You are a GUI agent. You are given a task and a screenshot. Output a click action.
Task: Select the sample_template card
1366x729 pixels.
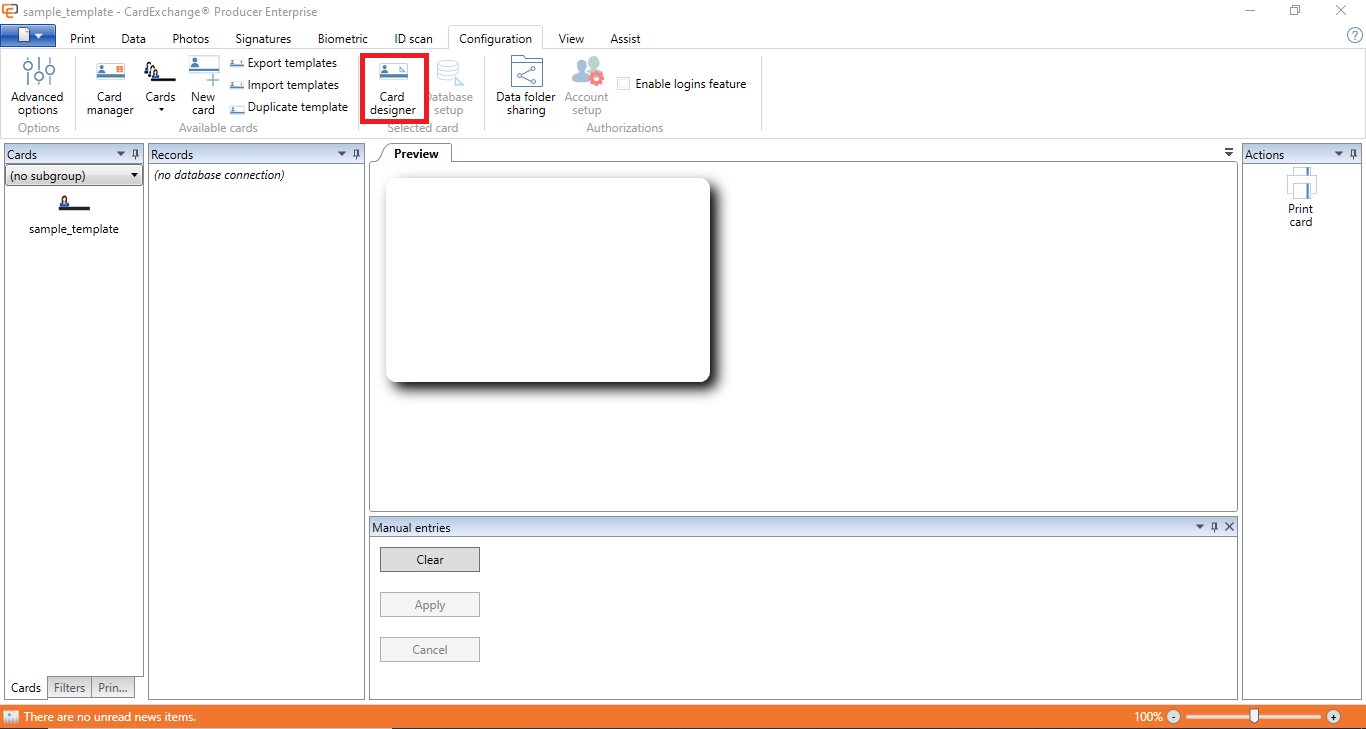pyautogui.click(x=74, y=214)
